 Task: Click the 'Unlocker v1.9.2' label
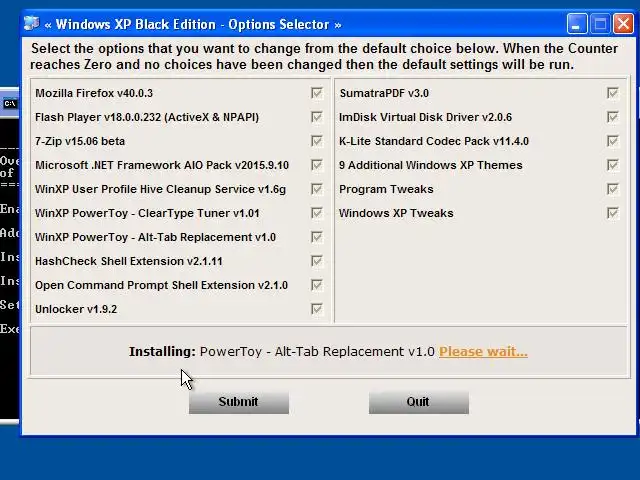coord(76,309)
